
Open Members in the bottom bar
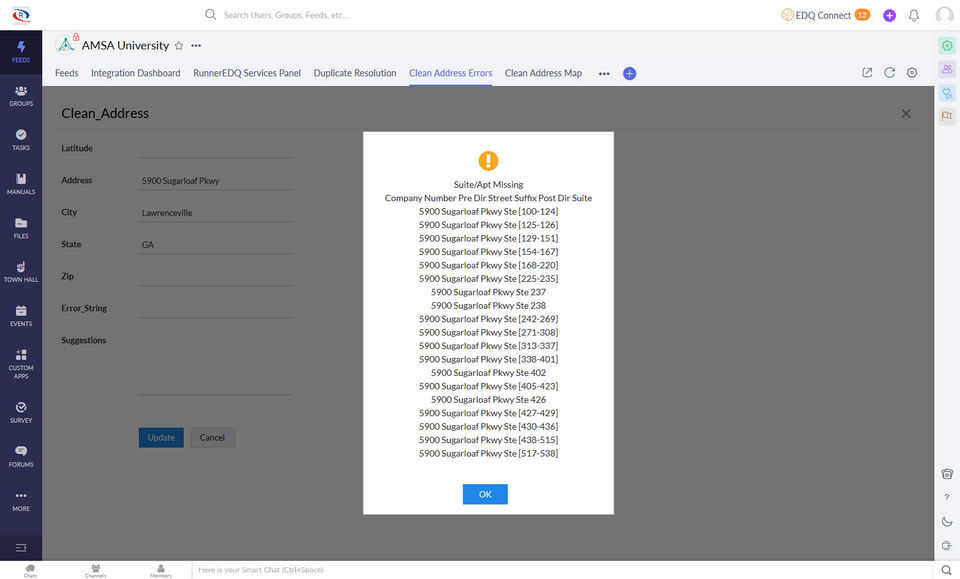point(161,570)
